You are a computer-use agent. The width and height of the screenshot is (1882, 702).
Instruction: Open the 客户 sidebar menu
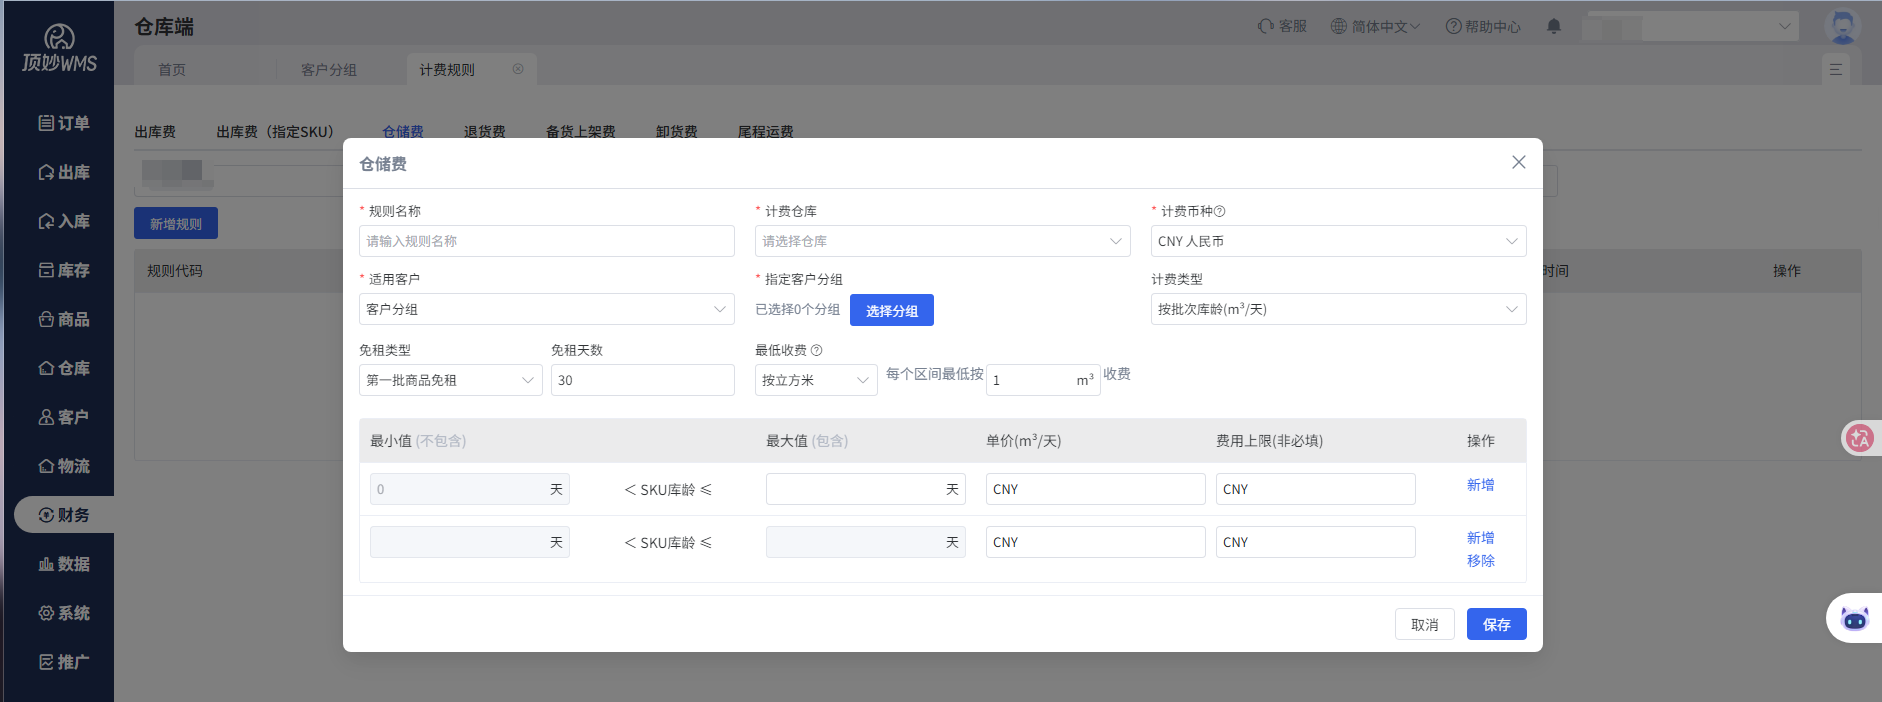point(64,417)
